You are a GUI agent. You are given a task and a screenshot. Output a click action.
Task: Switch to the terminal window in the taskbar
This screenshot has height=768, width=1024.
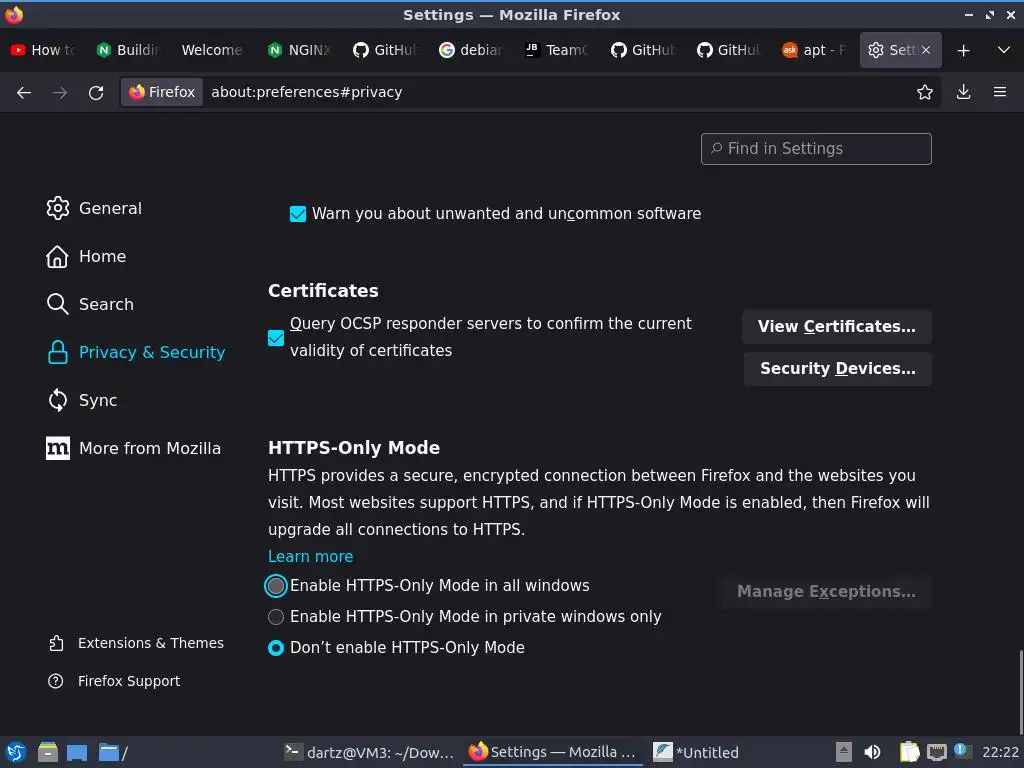click(x=368, y=752)
